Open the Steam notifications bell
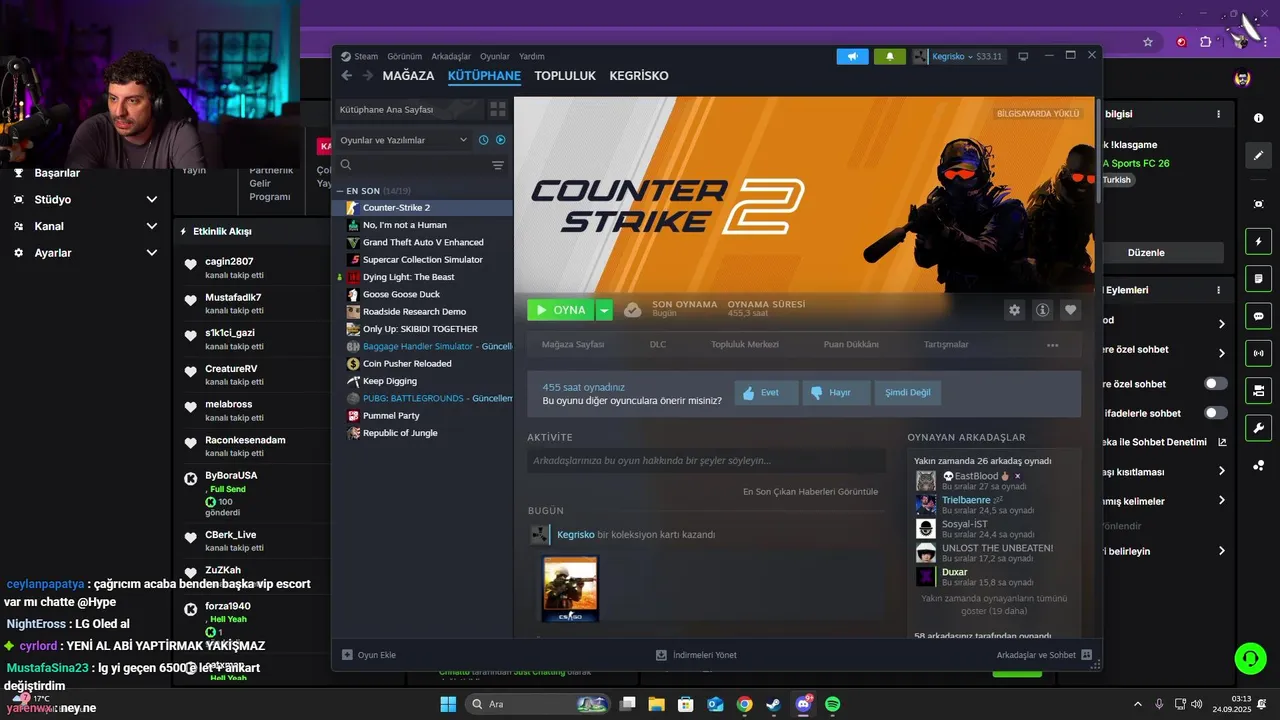Viewport: 1280px width, 720px height. click(x=889, y=57)
